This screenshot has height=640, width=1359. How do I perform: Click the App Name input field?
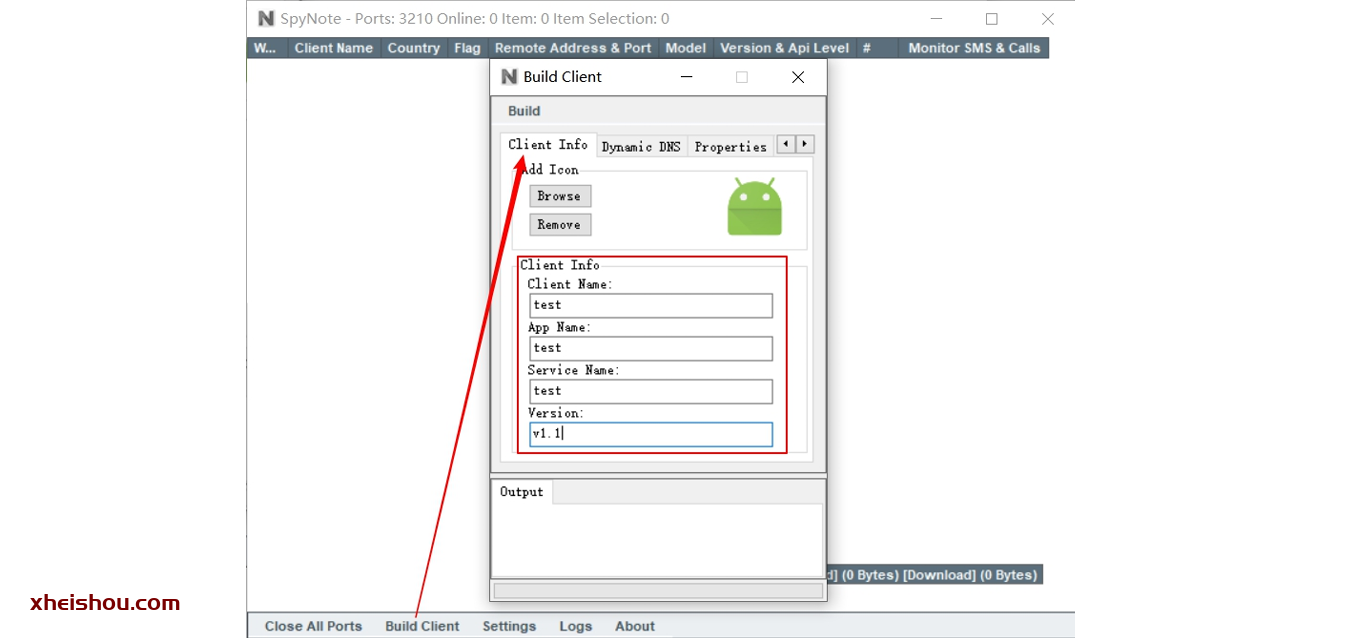tap(651, 348)
